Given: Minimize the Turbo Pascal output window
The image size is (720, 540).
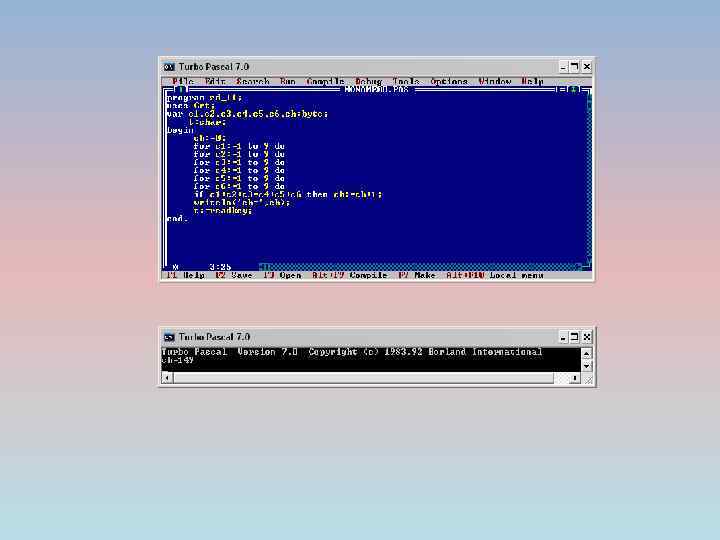Looking at the screenshot, I should (563, 337).
